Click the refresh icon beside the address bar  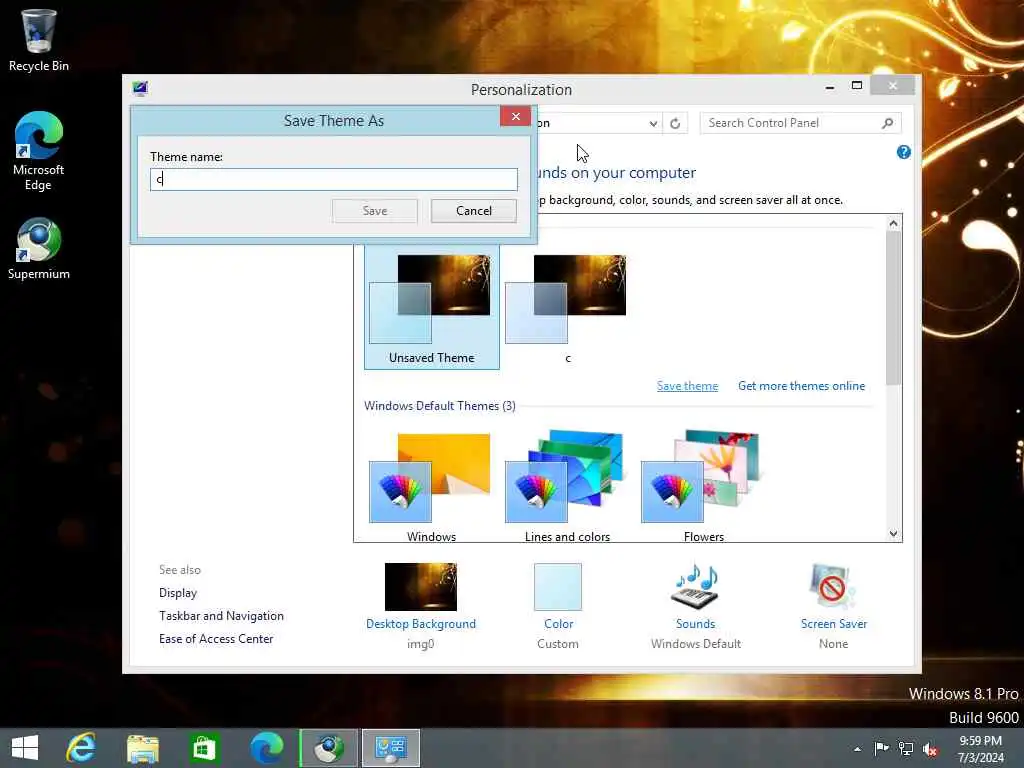point(675,123)
